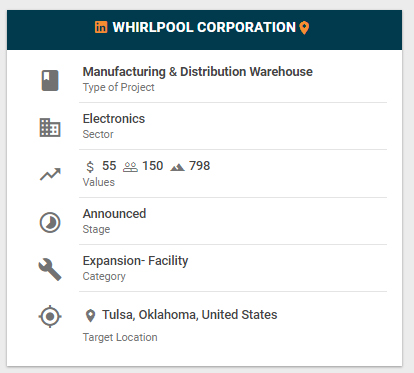The width and height of the screenshot is (414, 373).
Task: Click the wrench icon beside Category
Action: click(x=50, y=269)
